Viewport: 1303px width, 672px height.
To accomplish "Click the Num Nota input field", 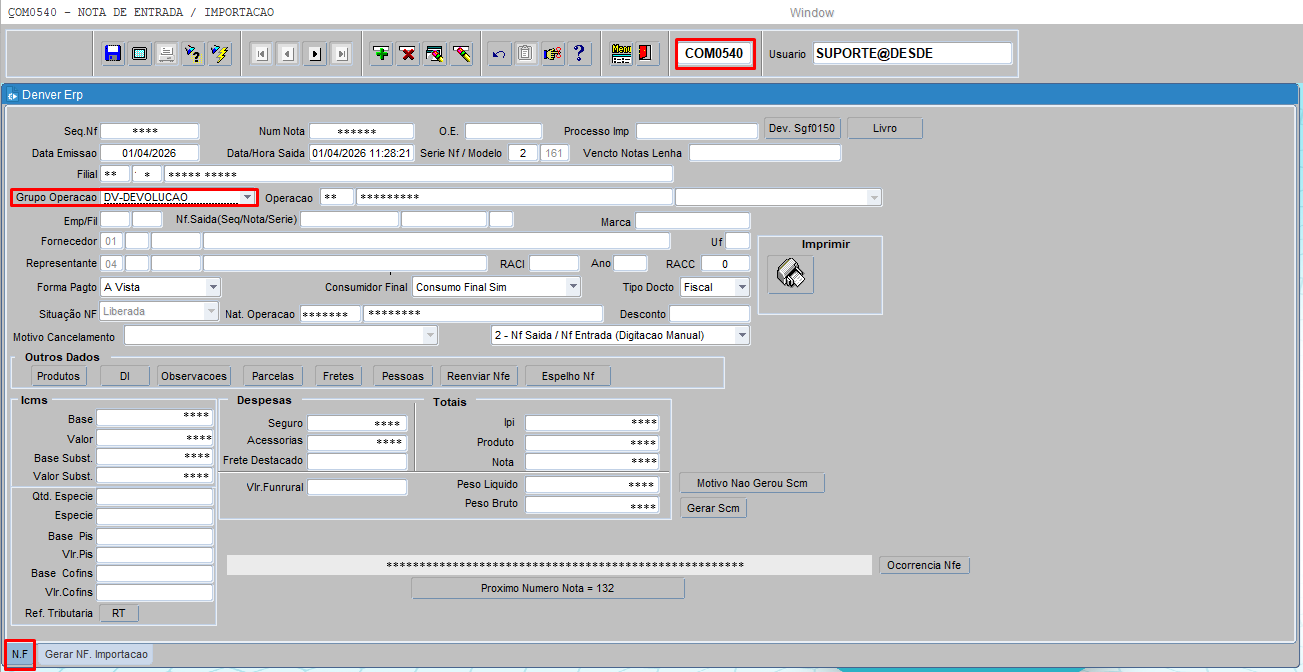I will (x=361, y=131).
